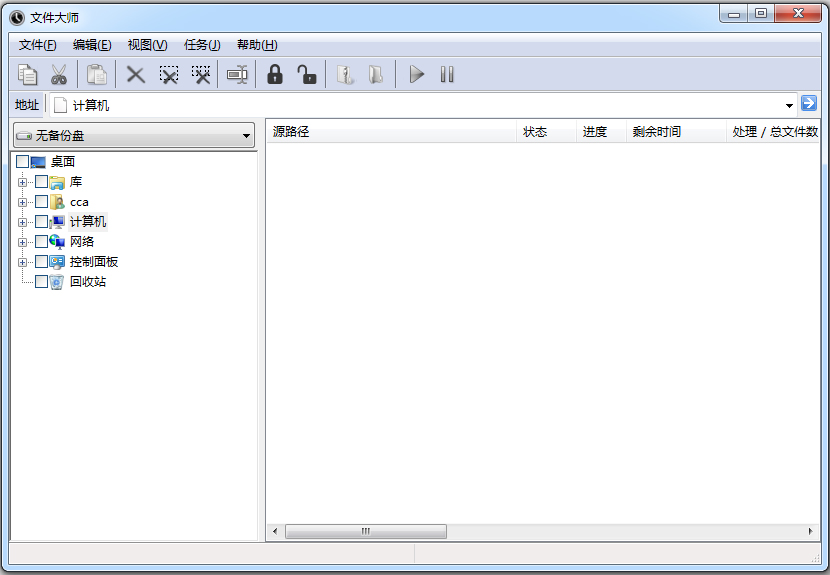Check the cca checkbox
Screen dimensions: 830x575
41,202
